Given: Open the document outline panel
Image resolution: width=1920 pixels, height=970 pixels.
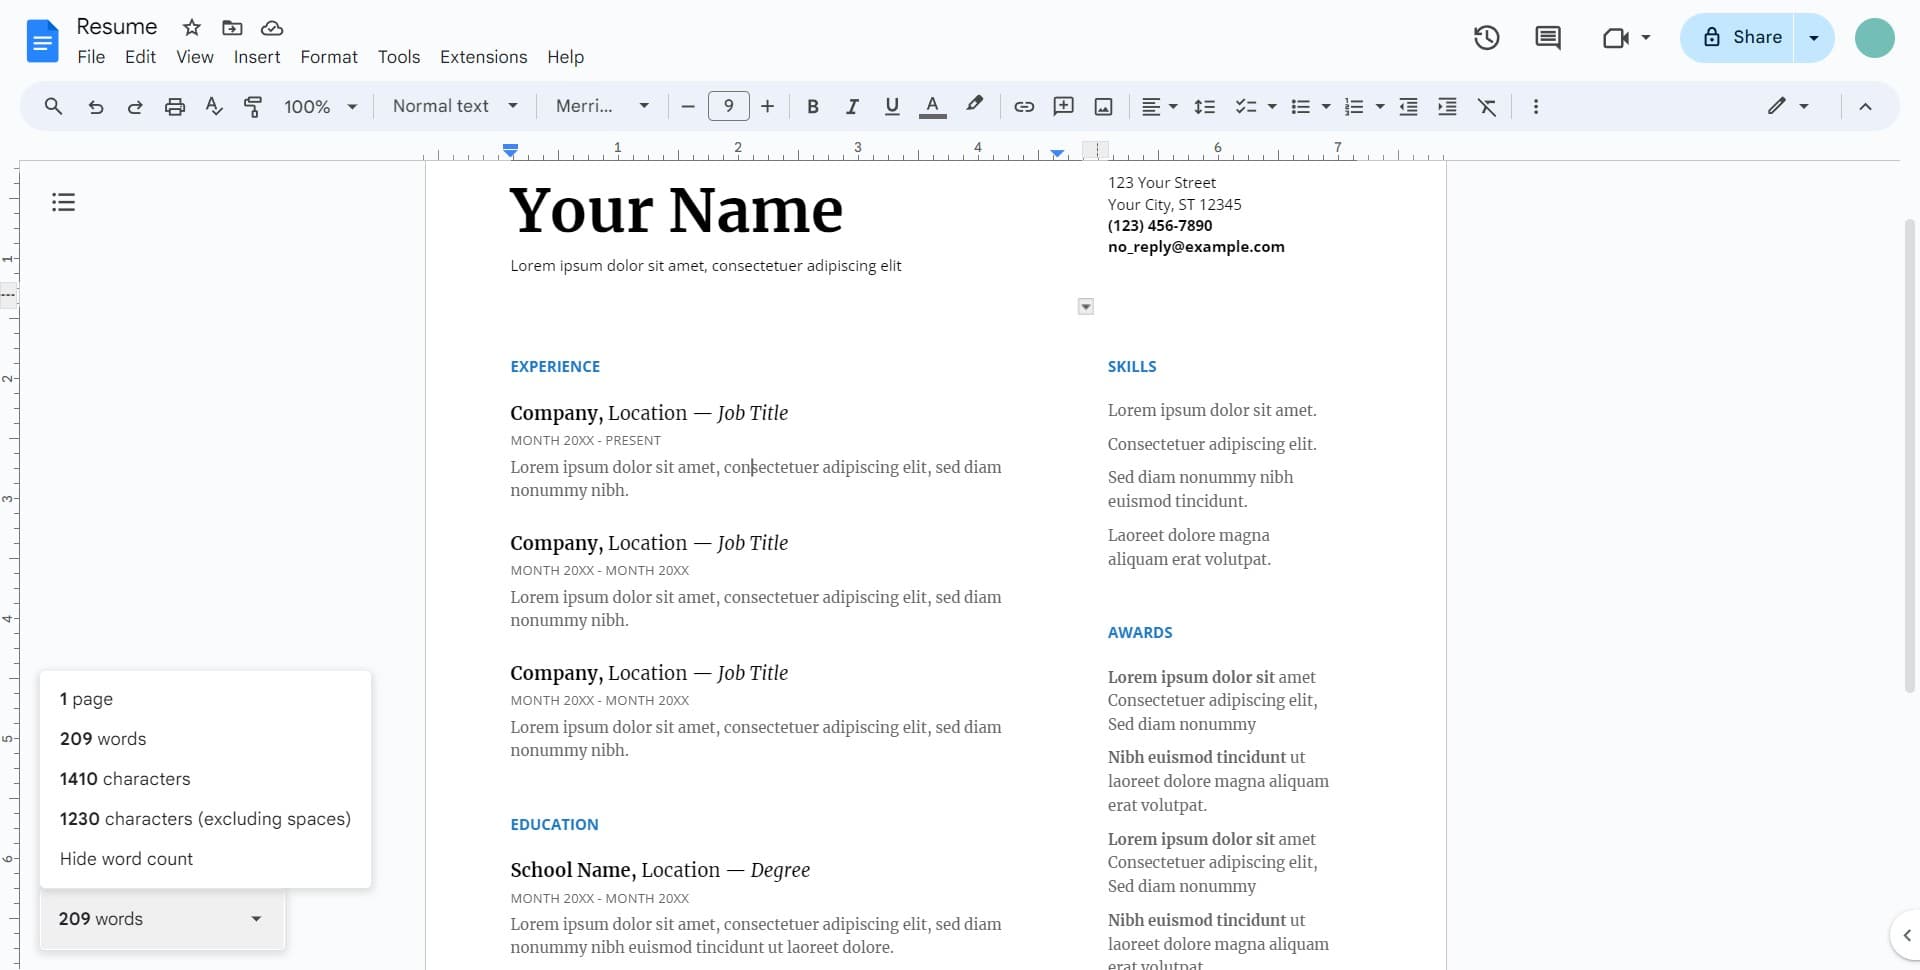Looking at the screenshot, I should coord(63,201).
